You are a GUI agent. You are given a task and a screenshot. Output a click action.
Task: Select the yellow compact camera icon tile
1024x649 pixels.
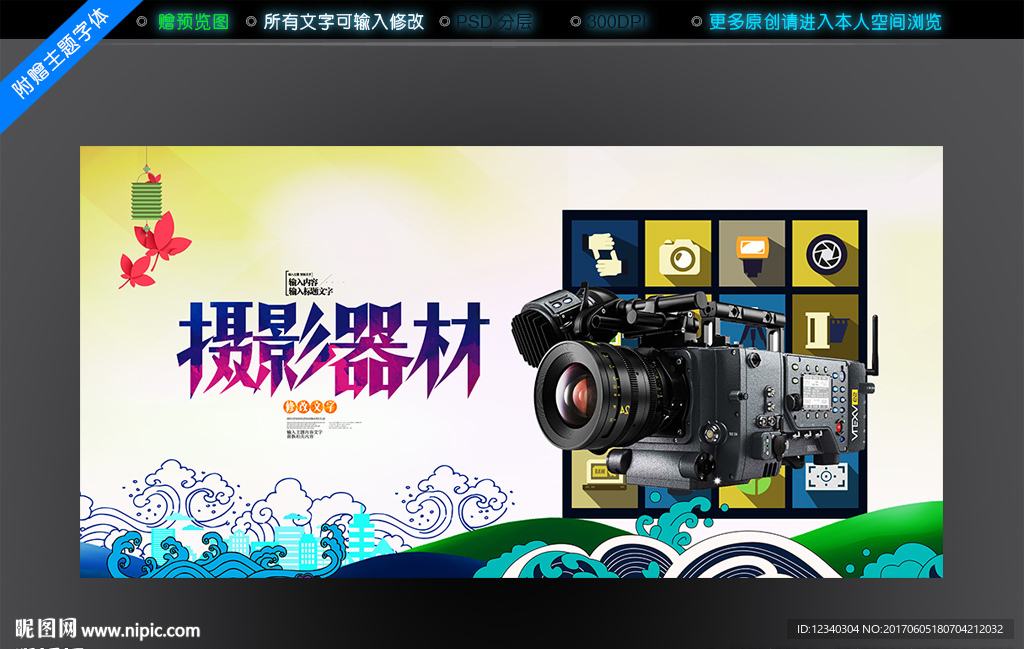678,253
